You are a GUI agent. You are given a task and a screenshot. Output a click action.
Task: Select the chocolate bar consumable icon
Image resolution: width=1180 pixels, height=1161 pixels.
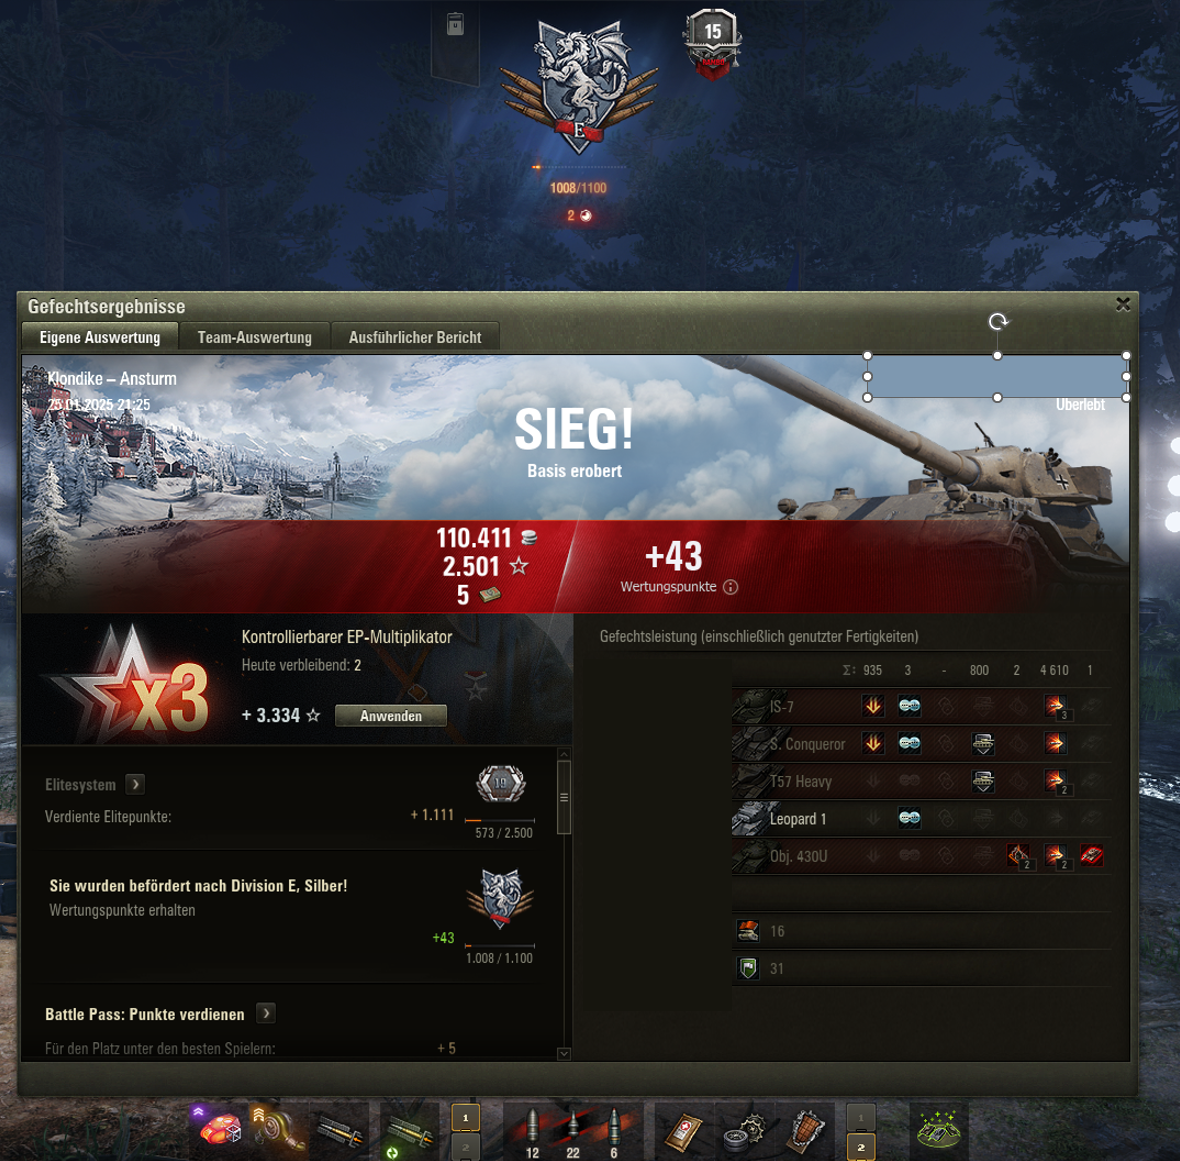[x=805, y=1131]
